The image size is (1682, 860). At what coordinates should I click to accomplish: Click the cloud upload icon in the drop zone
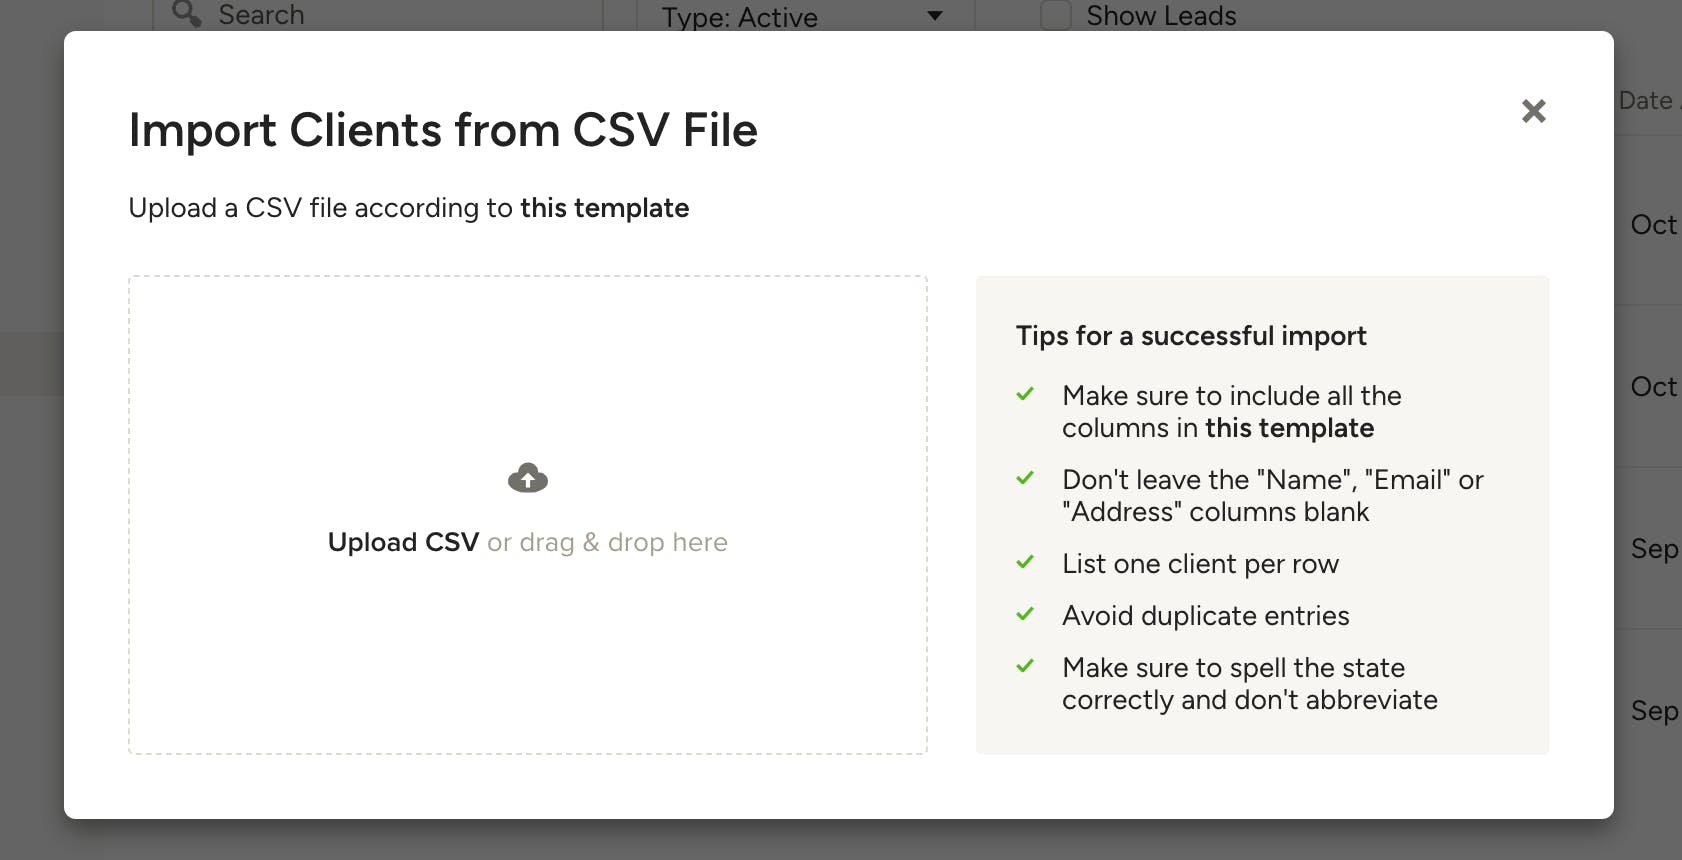point(527,477)
